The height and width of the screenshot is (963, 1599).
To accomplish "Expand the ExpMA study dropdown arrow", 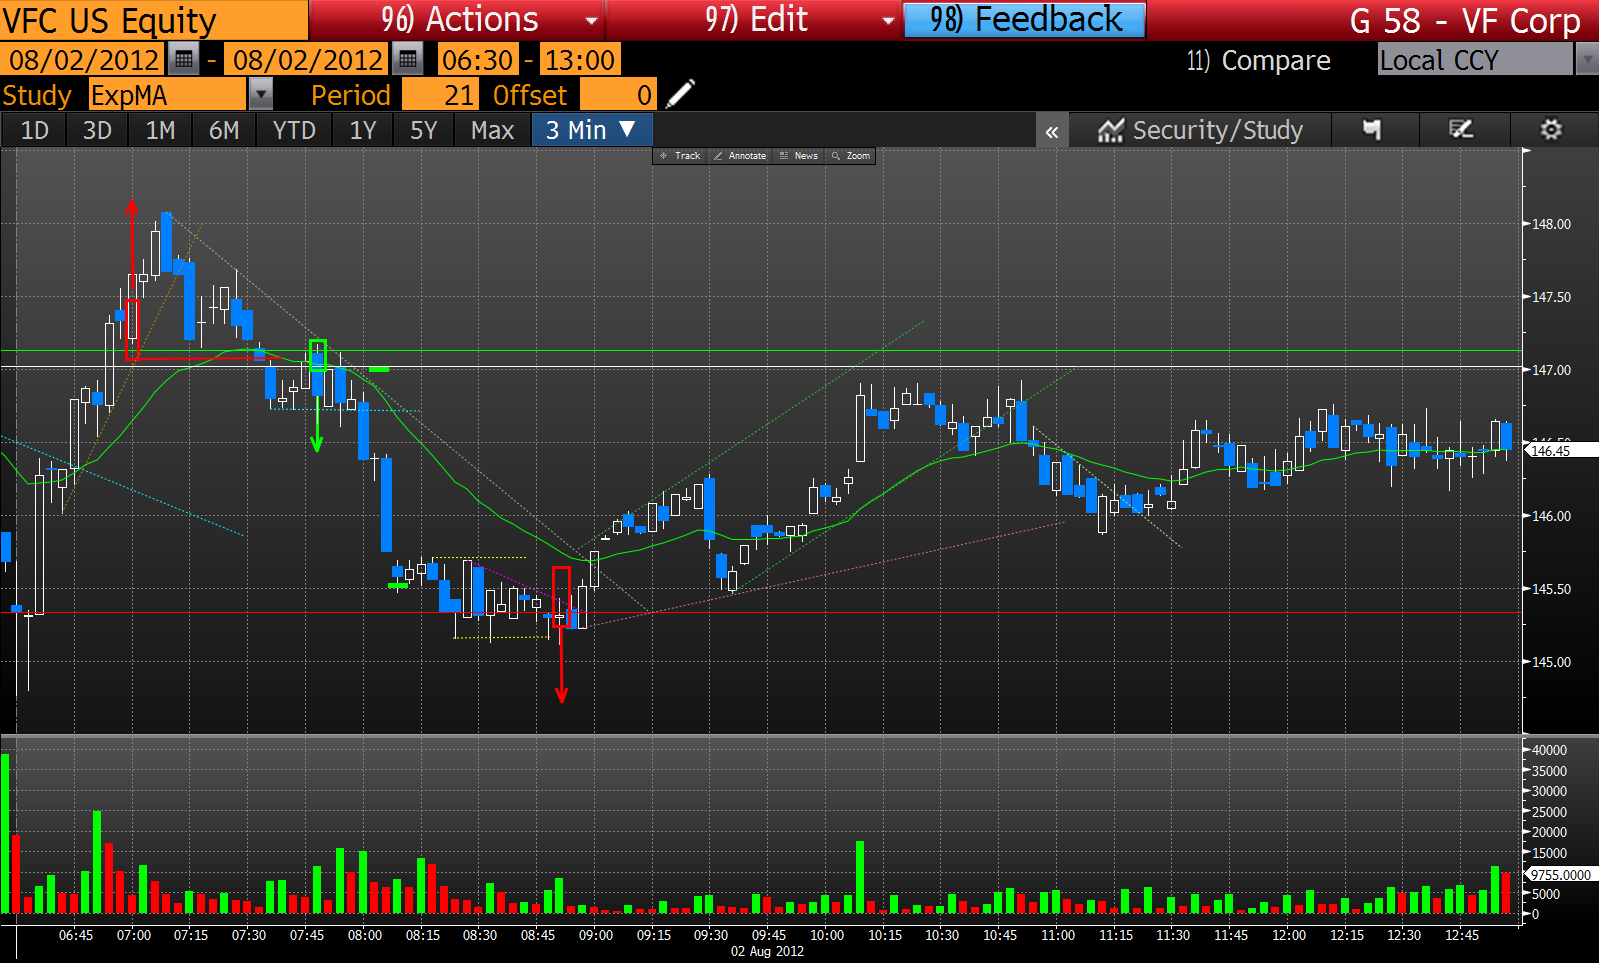I will (x=260, y=95).
